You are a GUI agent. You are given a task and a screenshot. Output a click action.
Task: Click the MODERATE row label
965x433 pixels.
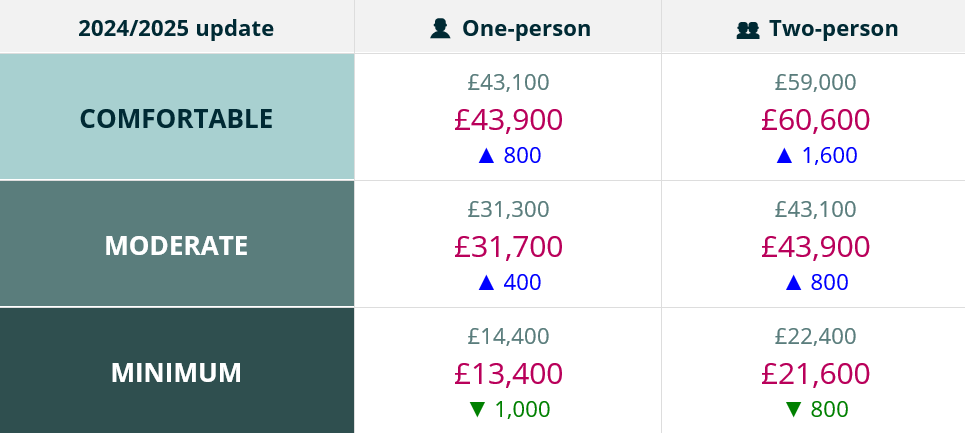pos(176,245)
